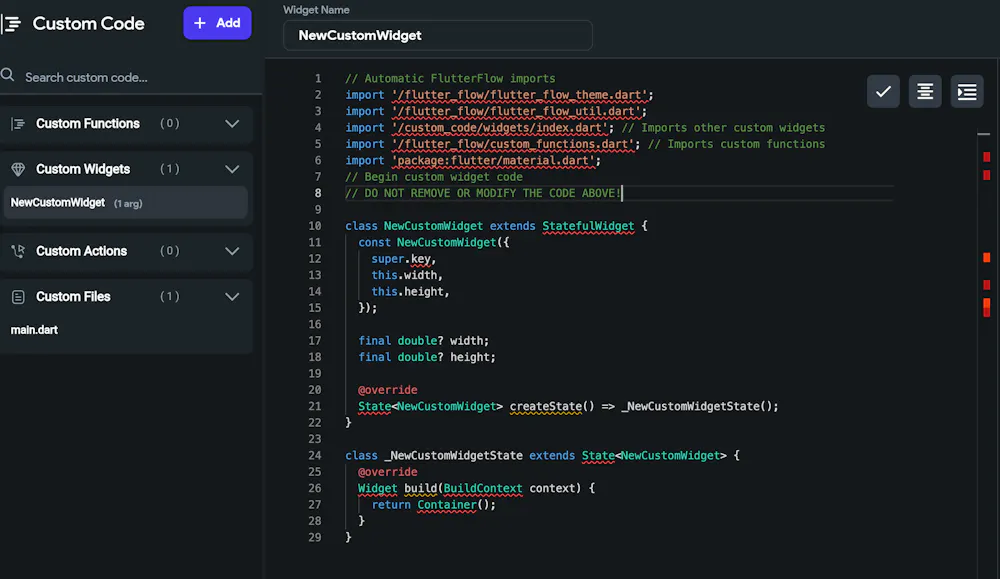Open the main.dart custom file
Screen dimensions: 1000x579
[x=34, y=330]
